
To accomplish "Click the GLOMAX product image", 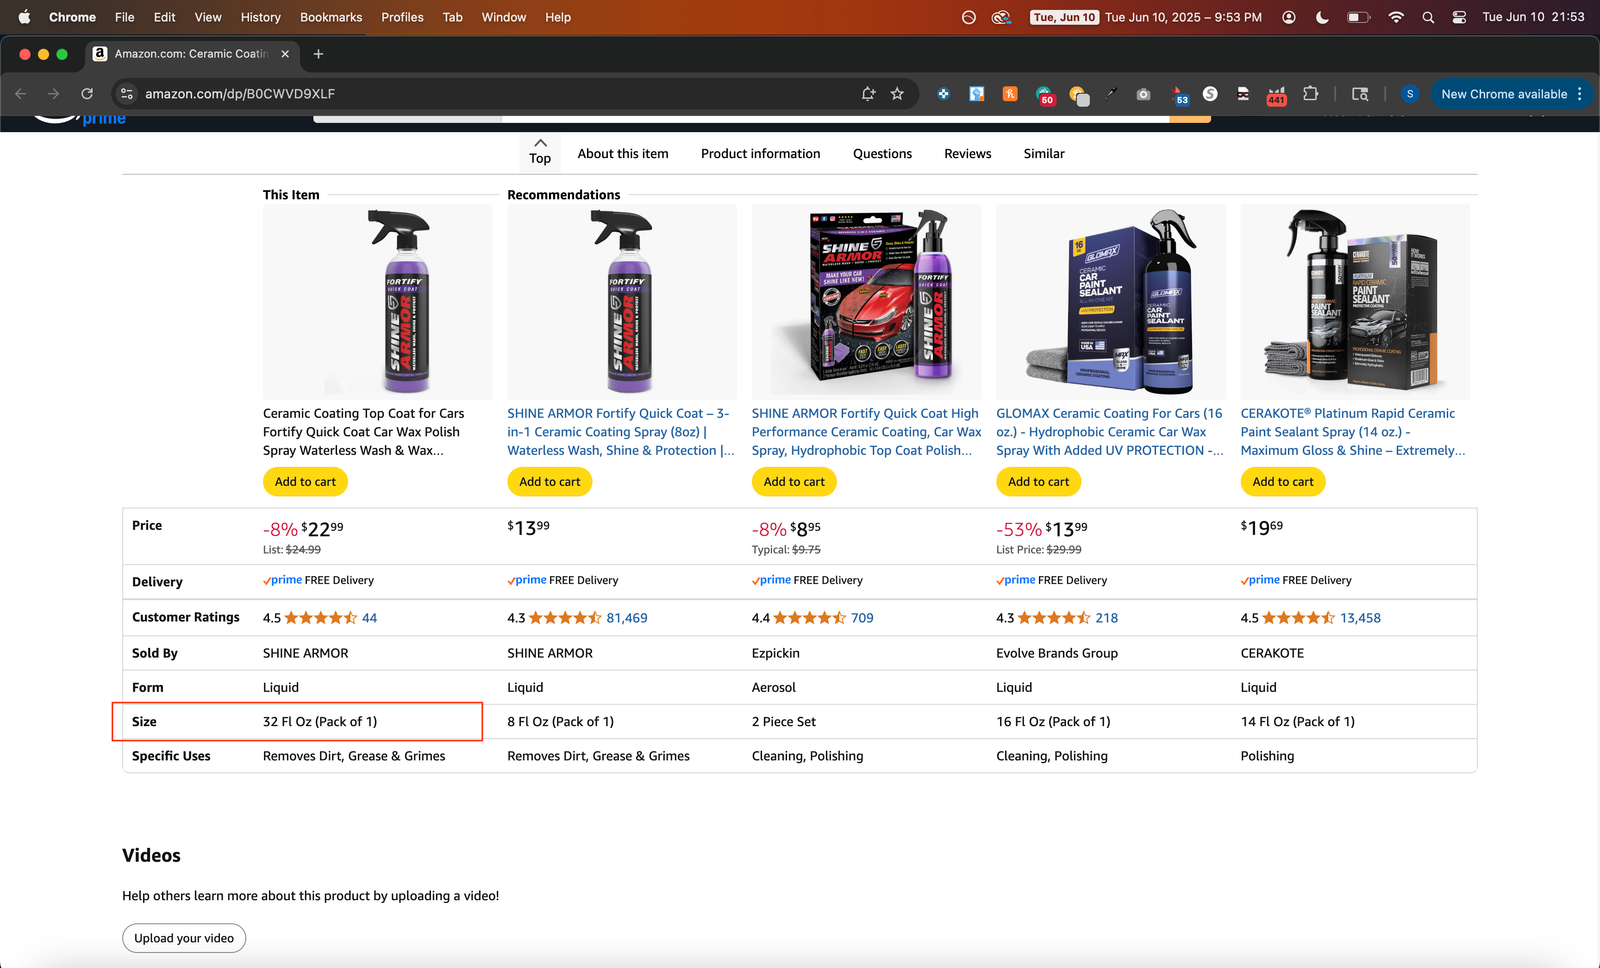I will (1111, 302).
